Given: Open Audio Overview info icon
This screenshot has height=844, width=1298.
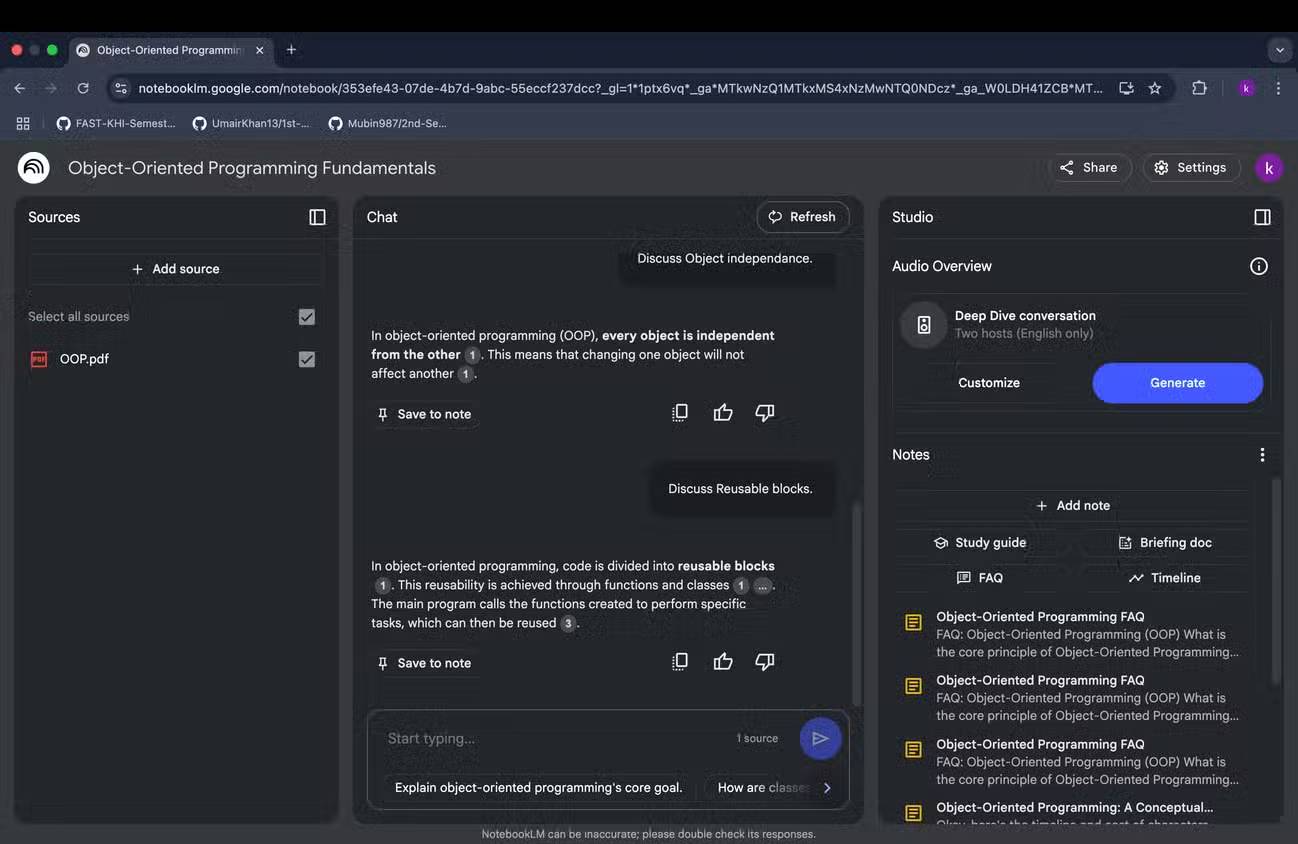Looking at the screenshot, I should (x=1259, y=266).
